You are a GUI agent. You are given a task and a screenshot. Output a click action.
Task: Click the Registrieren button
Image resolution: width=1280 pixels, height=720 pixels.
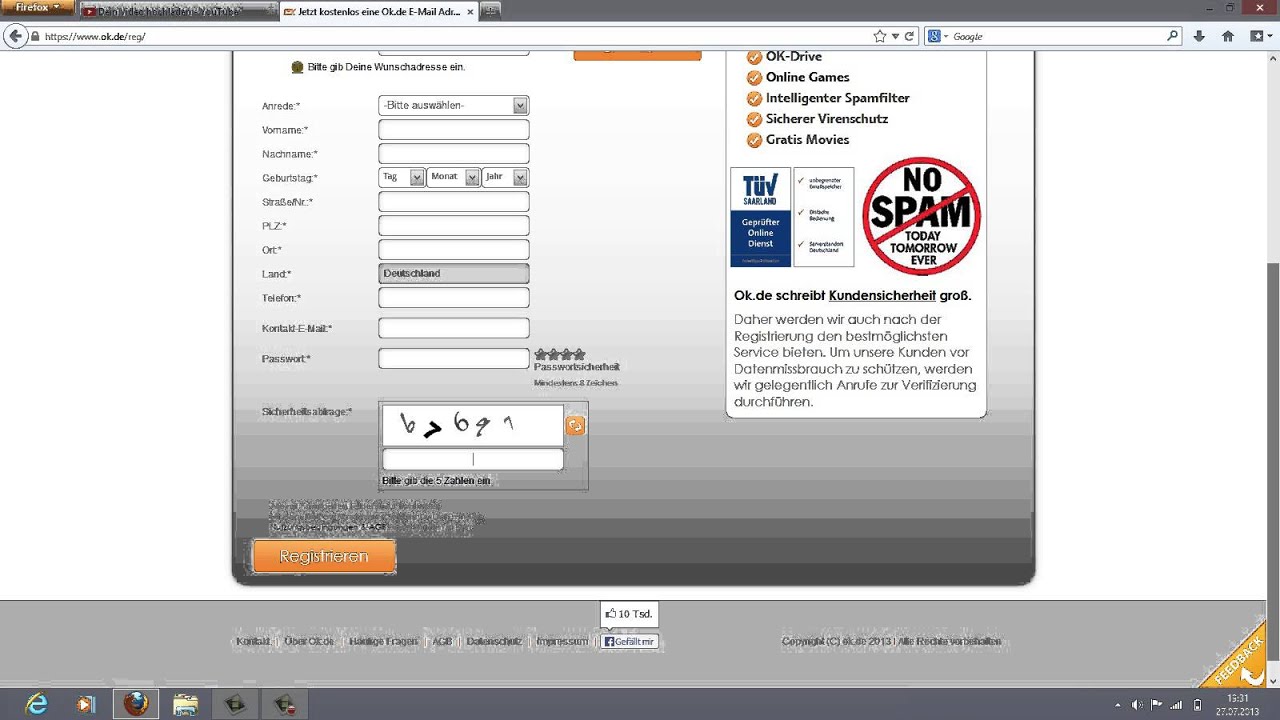coord(324,556)
